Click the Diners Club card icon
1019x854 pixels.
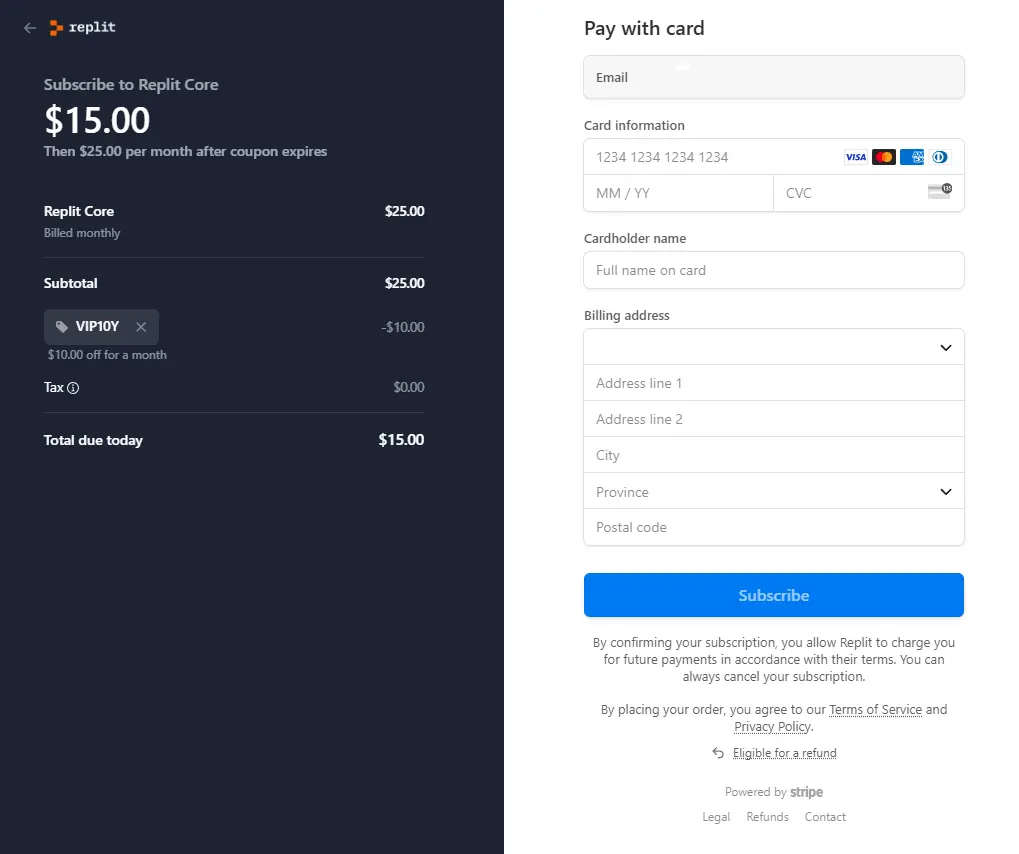[x=939, y=157]
